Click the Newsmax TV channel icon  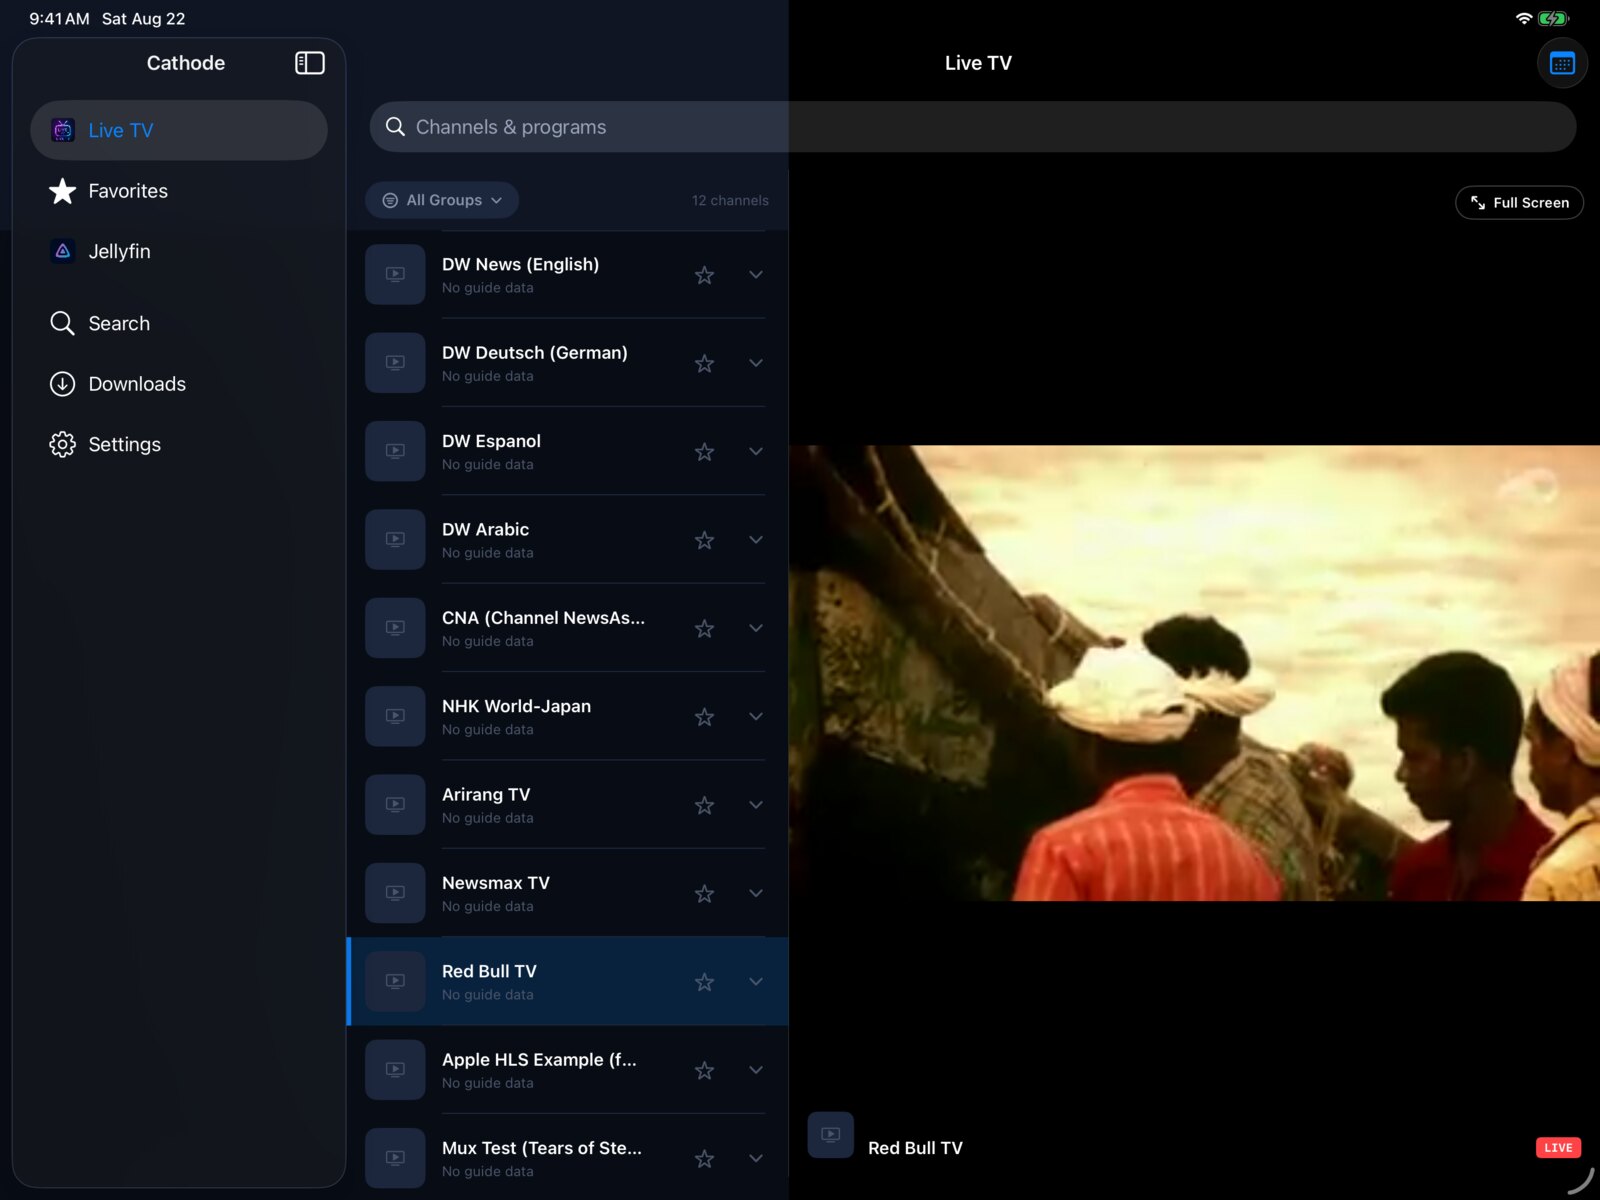click(395, 893)
